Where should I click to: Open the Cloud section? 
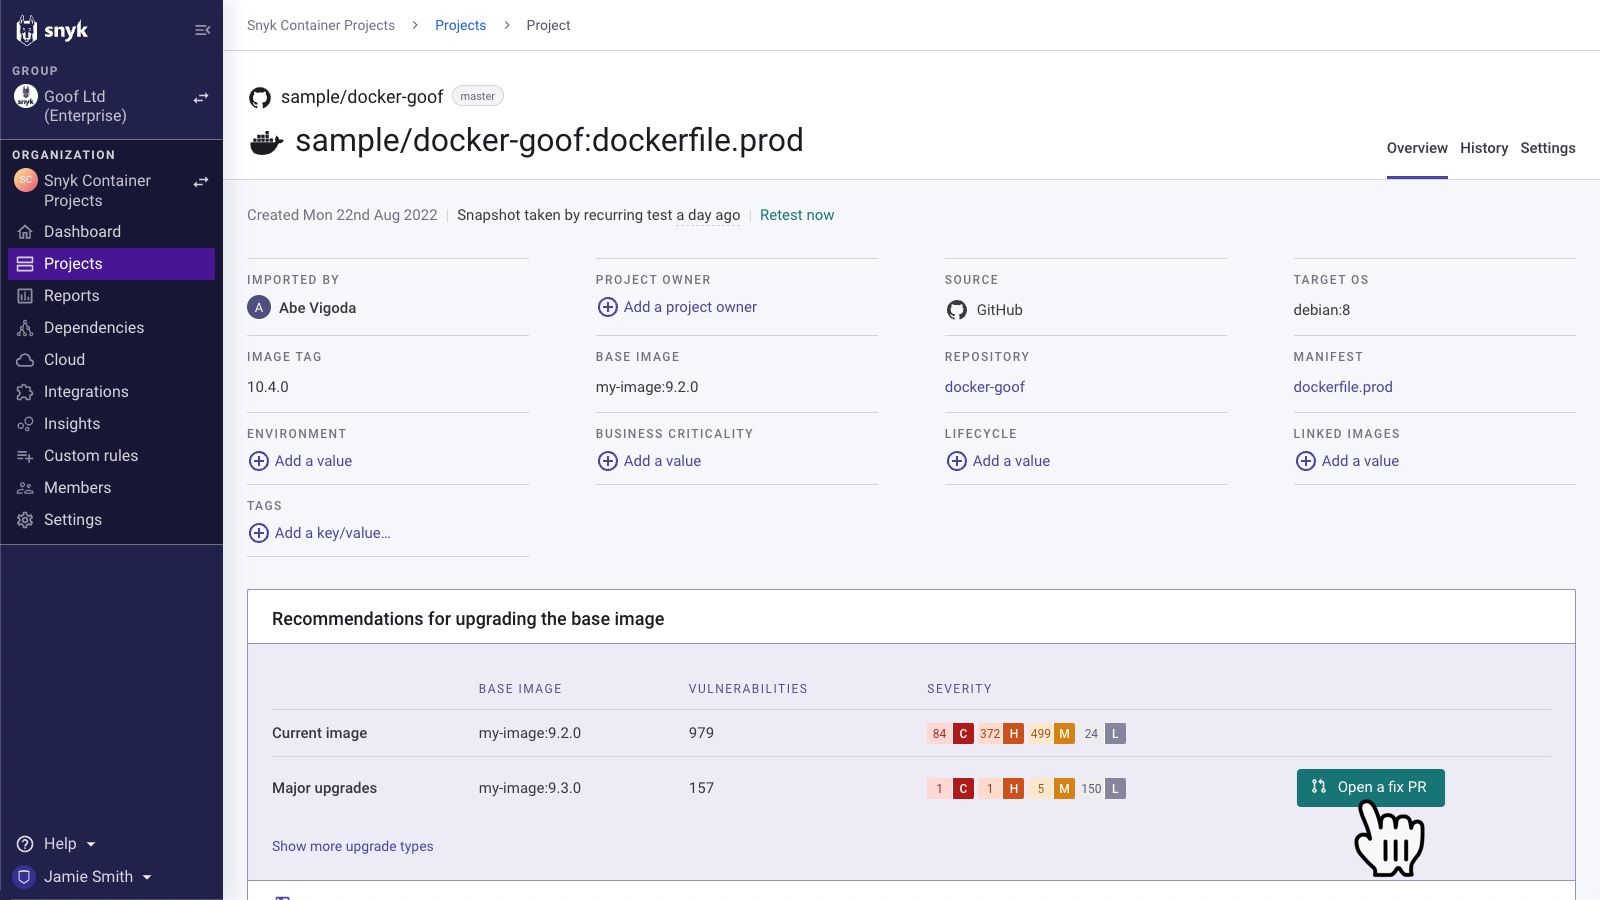[64, 360]
